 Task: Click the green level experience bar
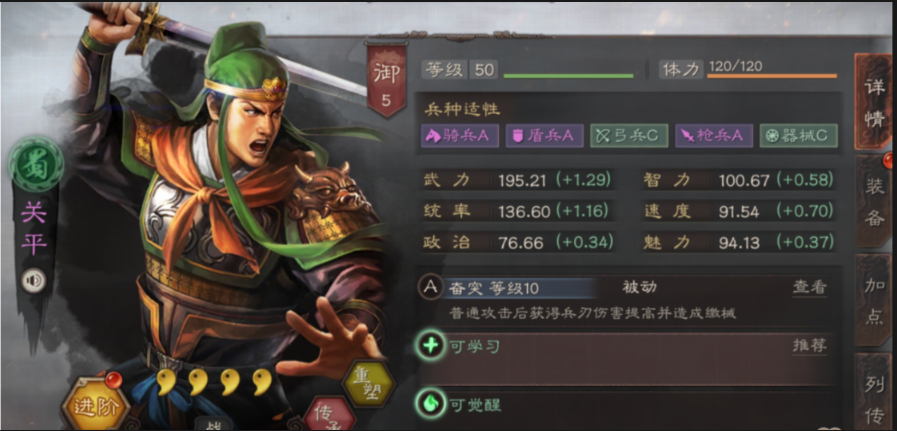point(568,76)
